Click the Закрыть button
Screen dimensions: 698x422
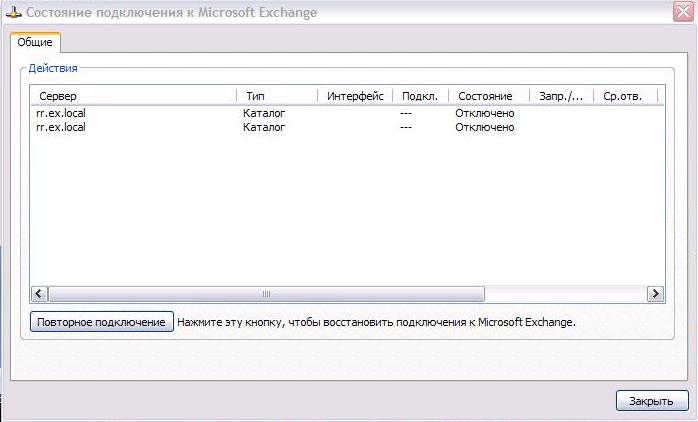[x=652, y=401]
